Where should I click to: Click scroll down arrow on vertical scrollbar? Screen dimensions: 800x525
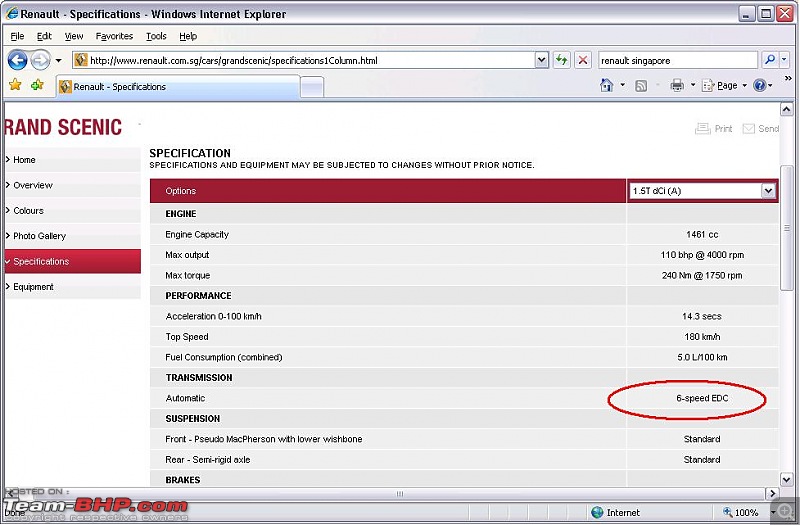[786, 479]
